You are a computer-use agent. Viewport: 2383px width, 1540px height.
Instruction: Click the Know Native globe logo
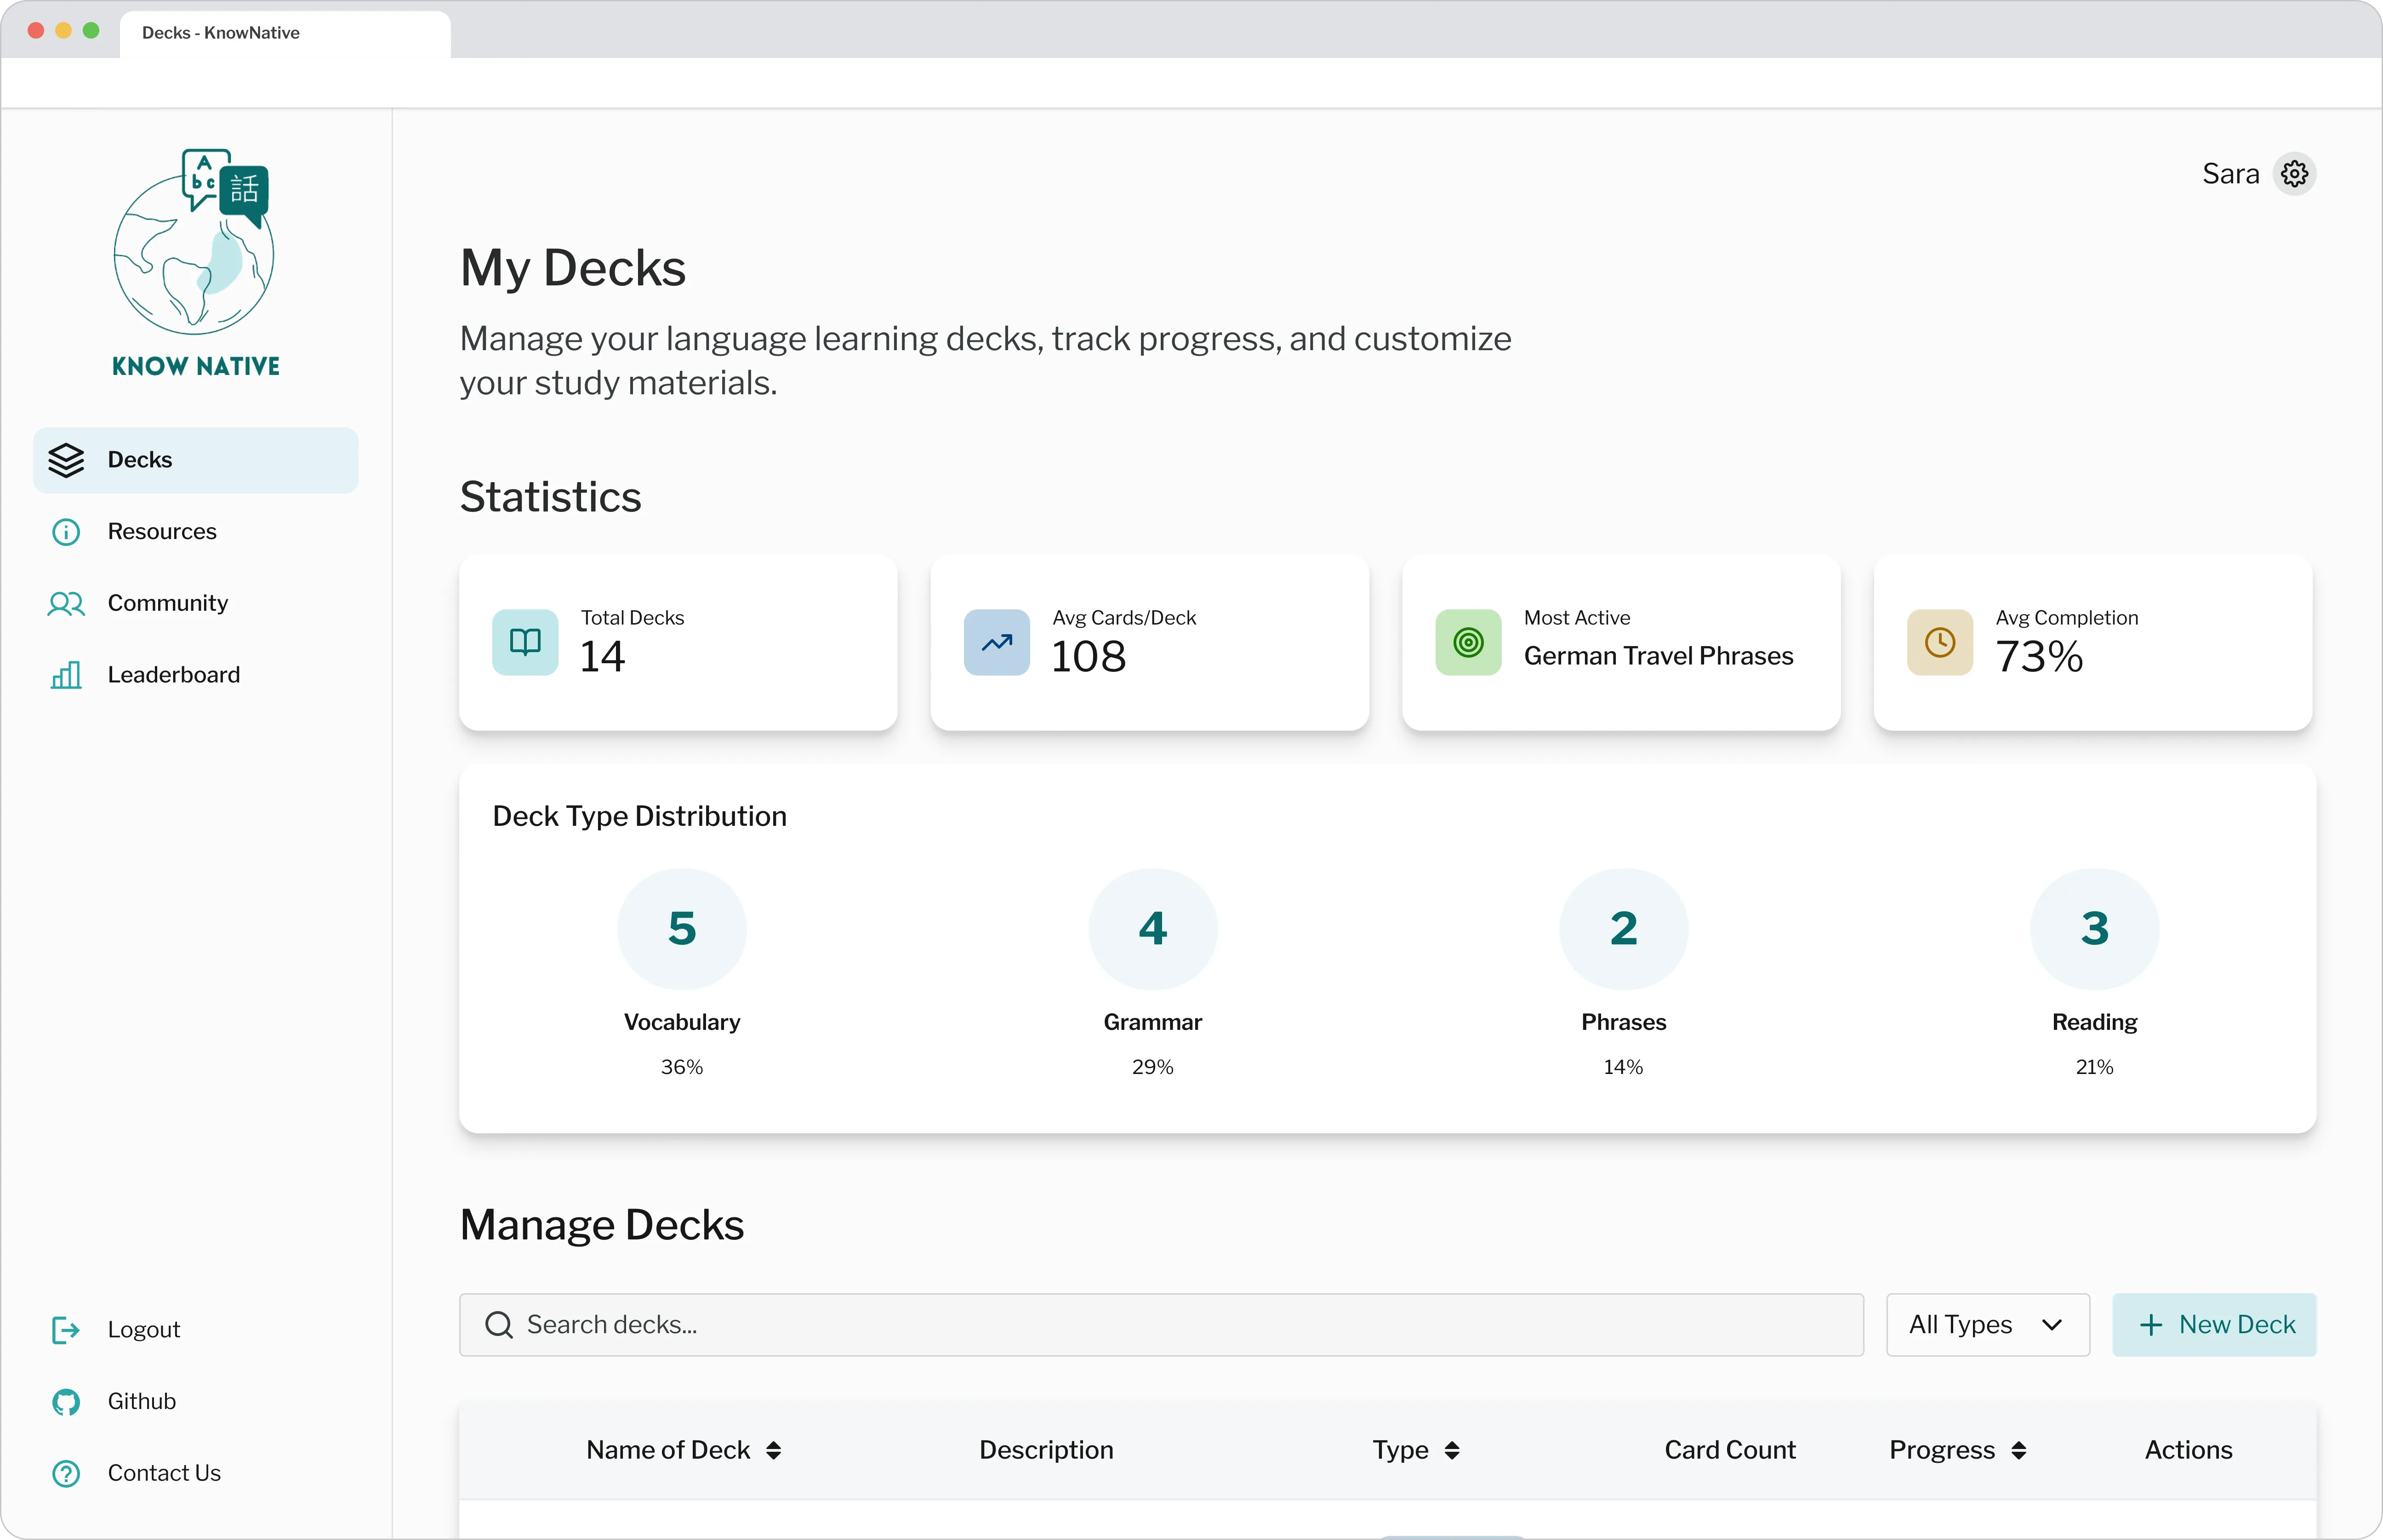point(195,262)
